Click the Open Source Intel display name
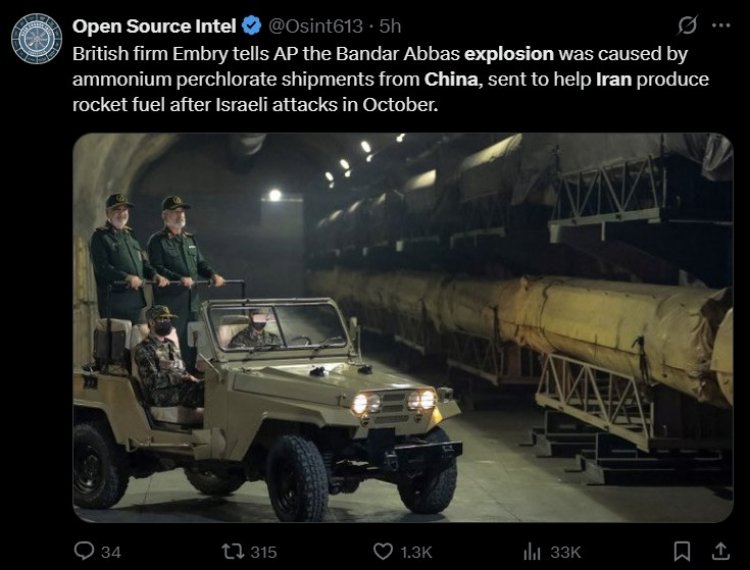The height and width of the screenshot is (570, 750). [154, 26]
